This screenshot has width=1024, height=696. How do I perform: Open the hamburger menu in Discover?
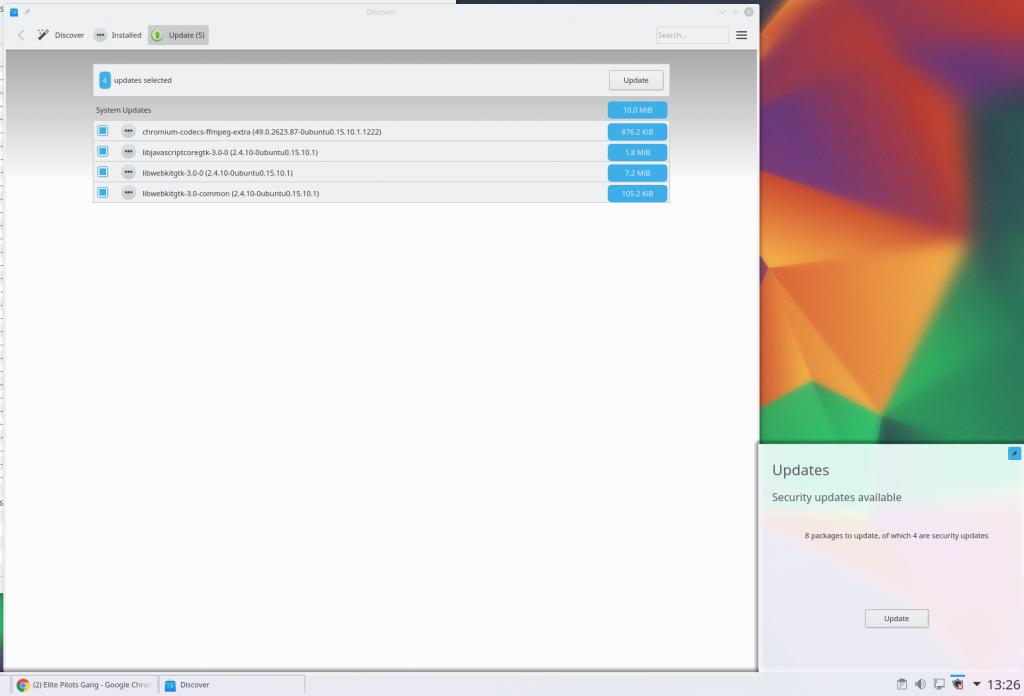(741, 35)
